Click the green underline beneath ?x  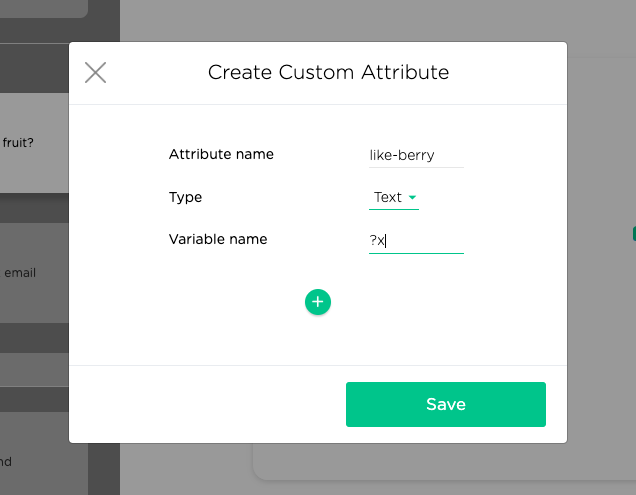416,253
